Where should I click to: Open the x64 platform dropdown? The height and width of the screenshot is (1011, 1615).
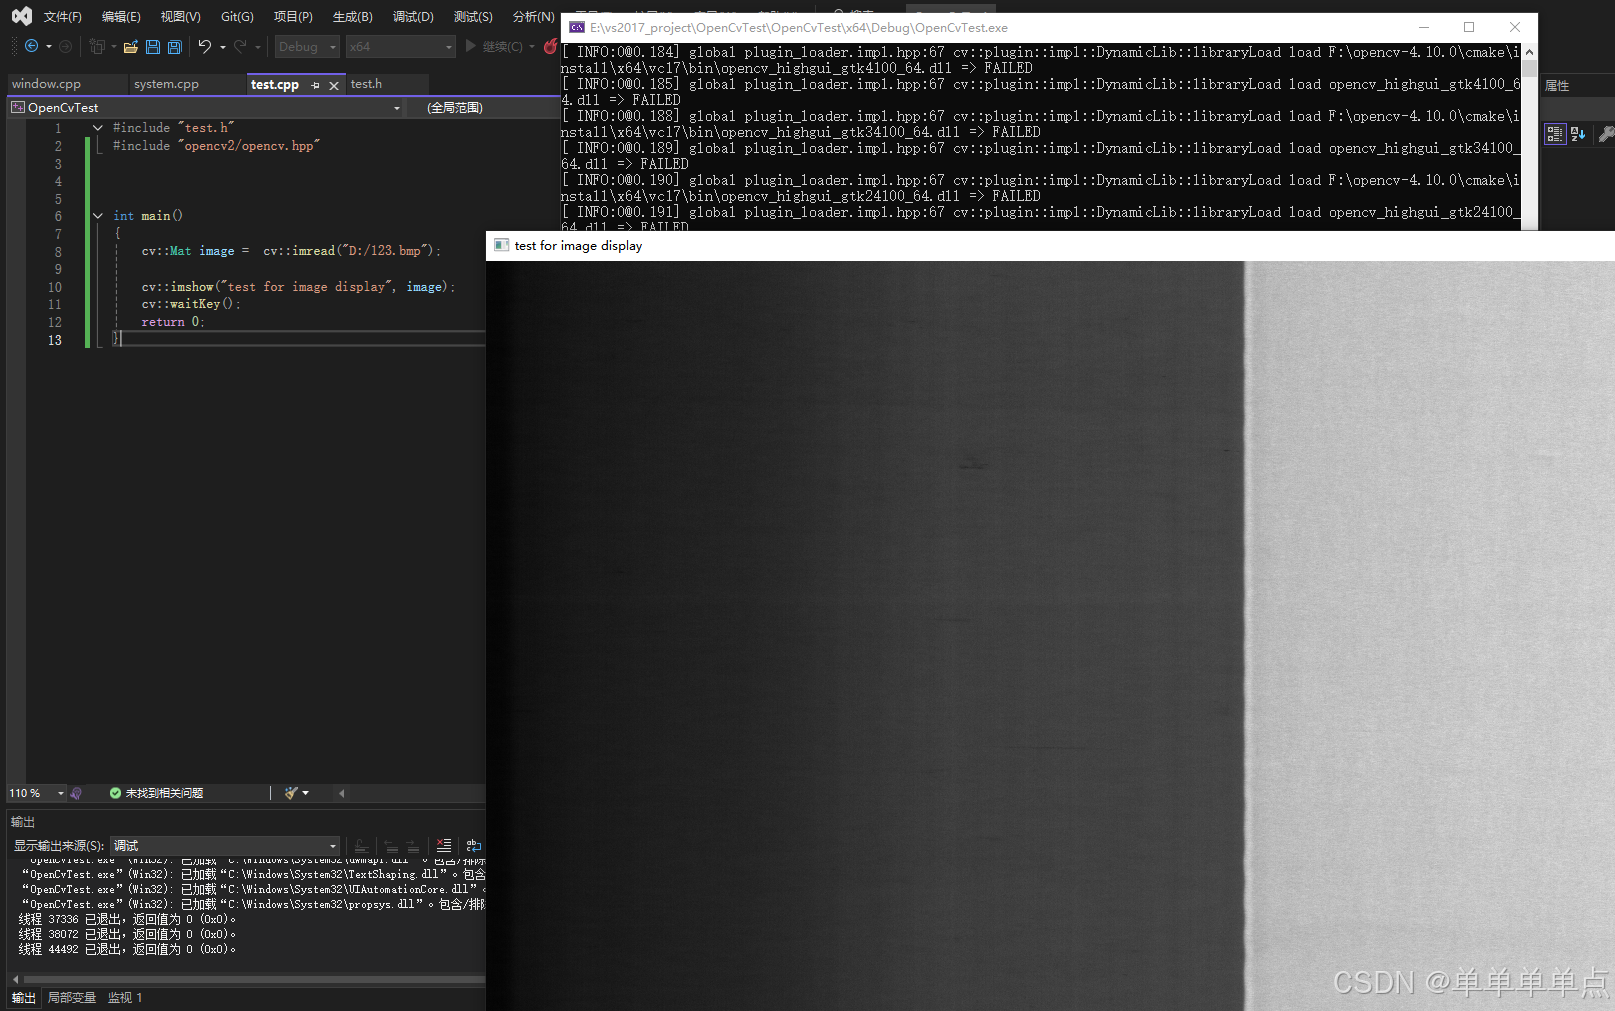(400, 46)
